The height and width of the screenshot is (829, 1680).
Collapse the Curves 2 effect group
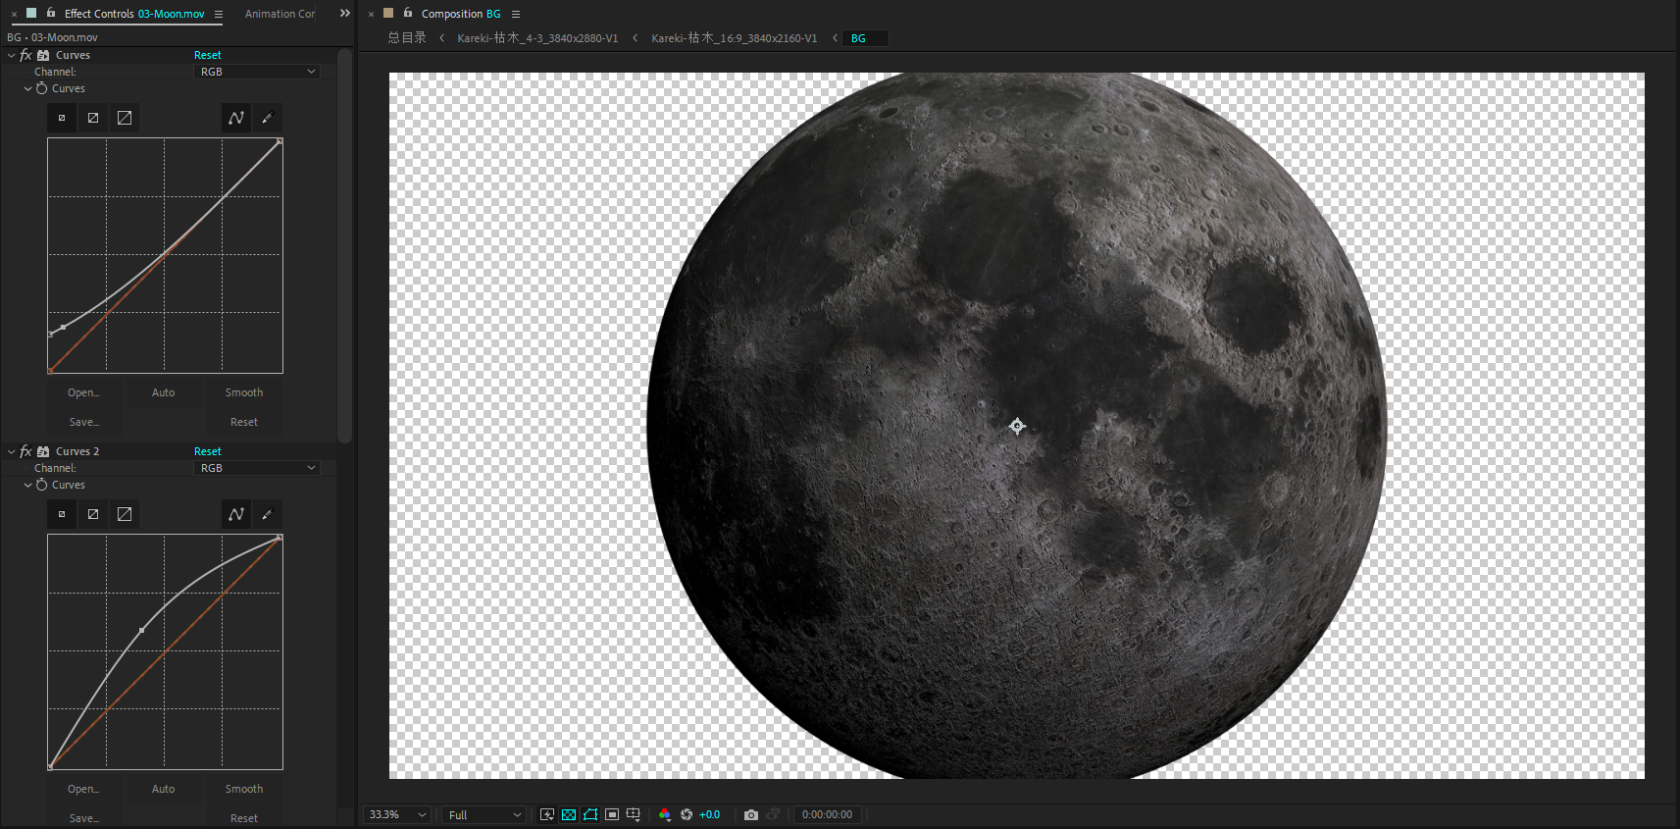pyautogui.click(x=11, y=451)
